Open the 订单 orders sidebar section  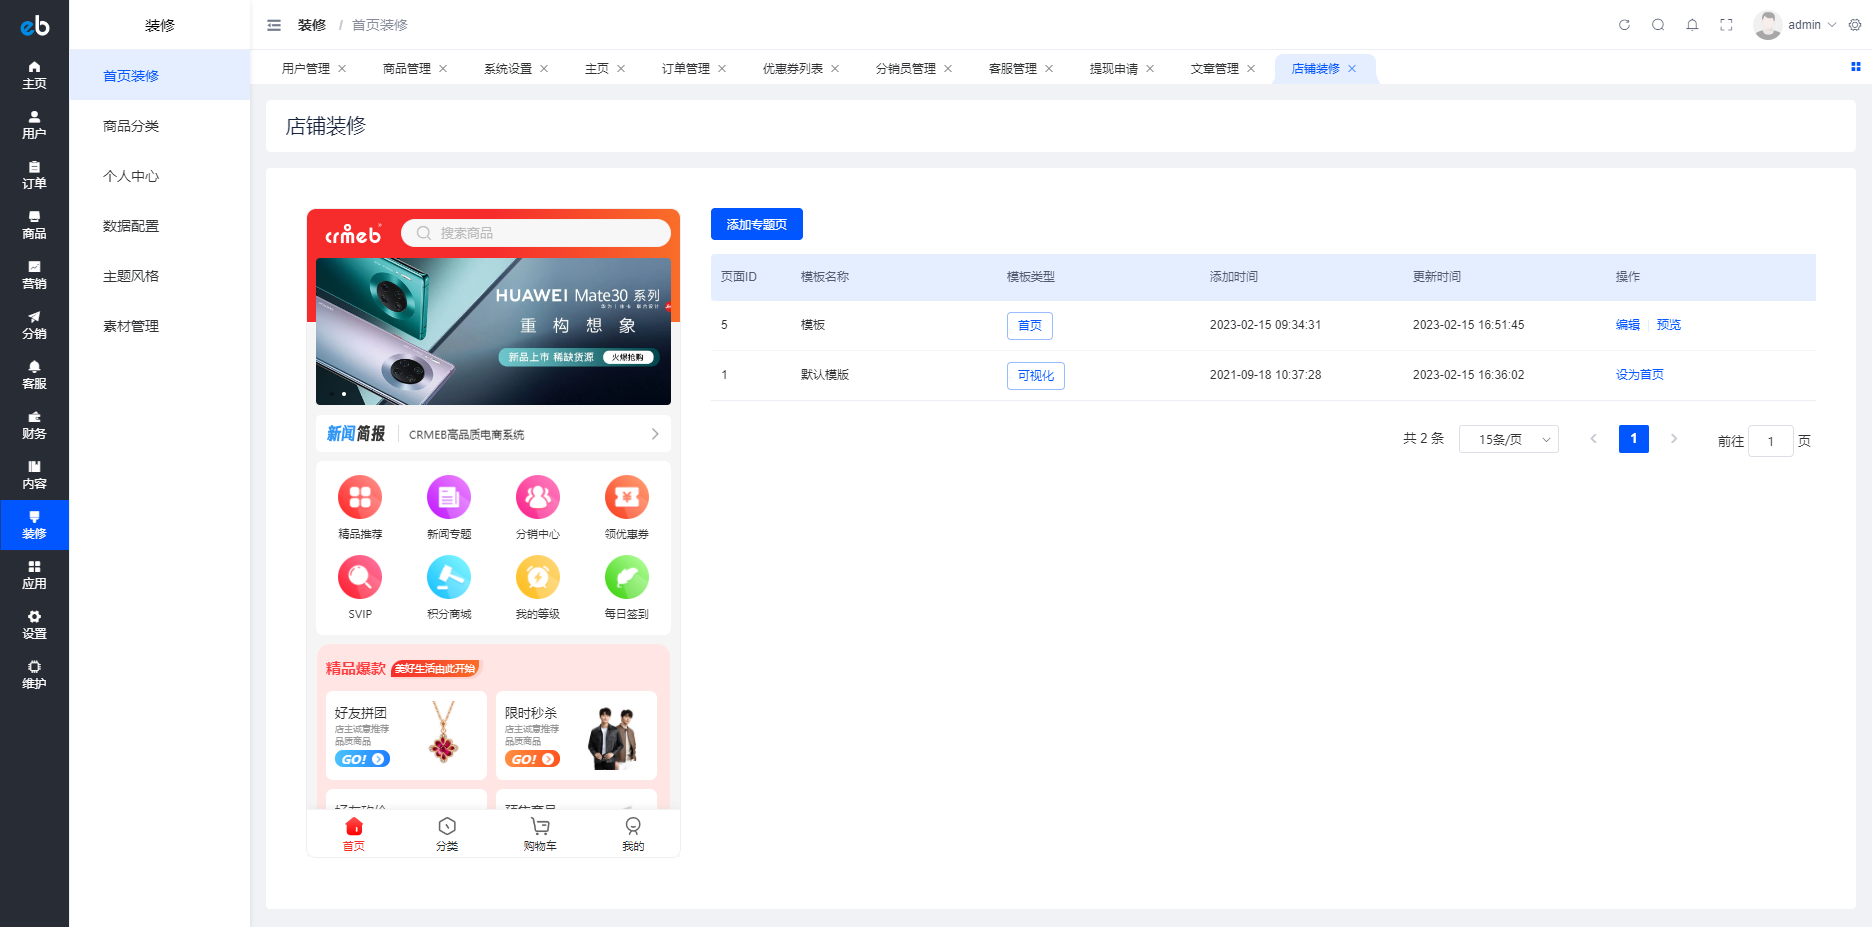coord(34,175)
